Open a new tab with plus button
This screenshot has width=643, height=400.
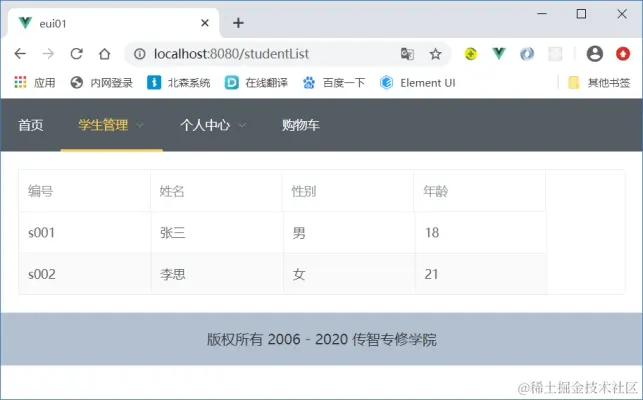[238, 23]
